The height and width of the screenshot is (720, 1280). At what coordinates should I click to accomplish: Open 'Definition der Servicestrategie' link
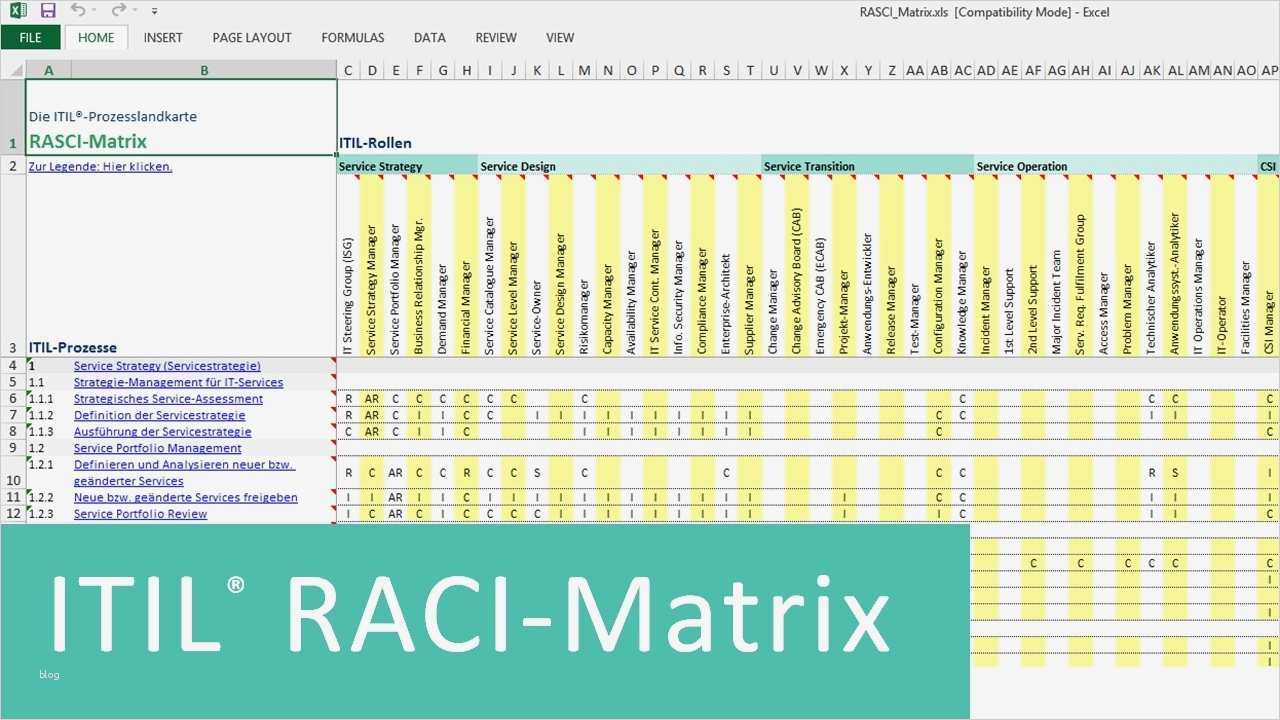tap(159, 415)
